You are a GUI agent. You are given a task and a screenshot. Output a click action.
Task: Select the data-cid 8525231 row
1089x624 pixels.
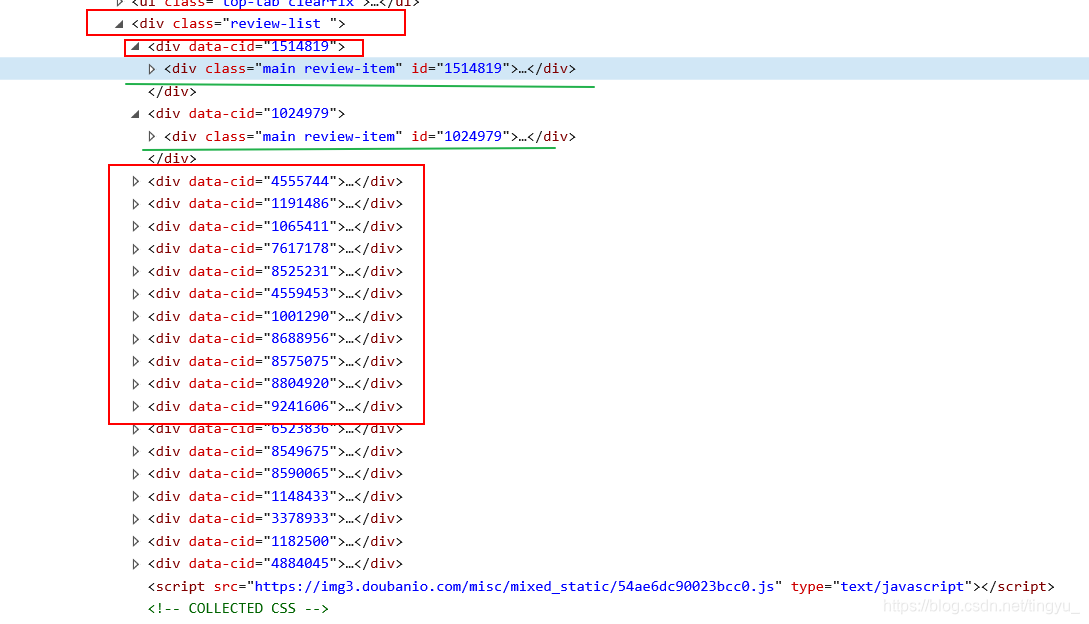click(x=275, y=272)
